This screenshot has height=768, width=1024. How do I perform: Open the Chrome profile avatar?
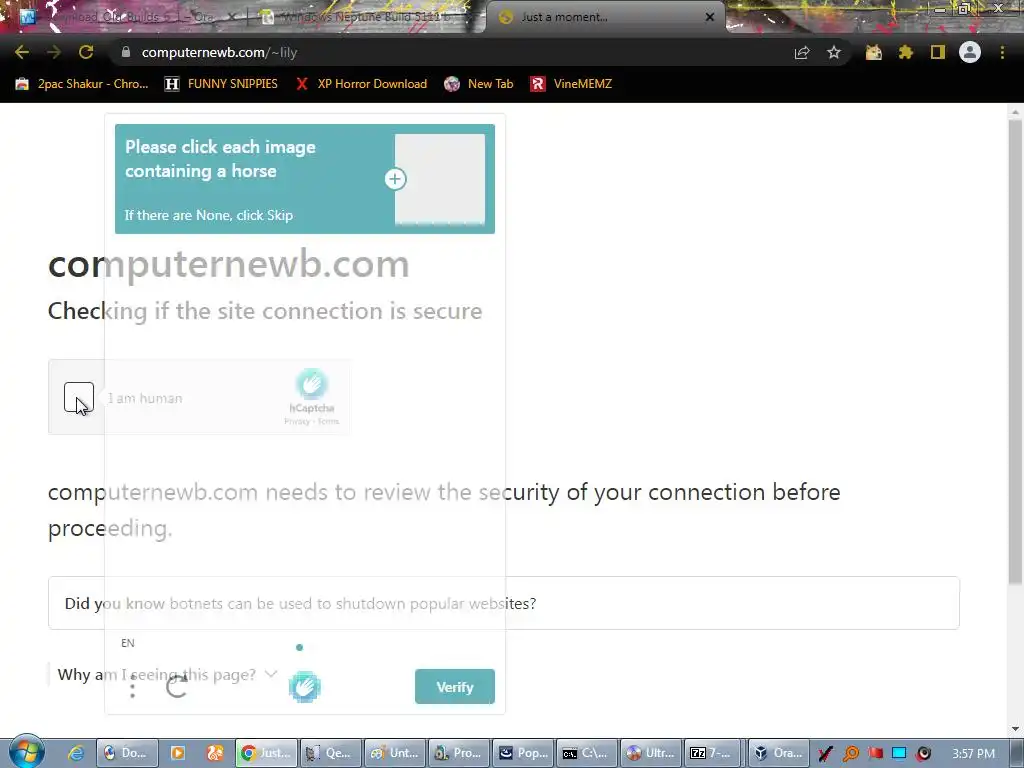(x=970, y=52)
